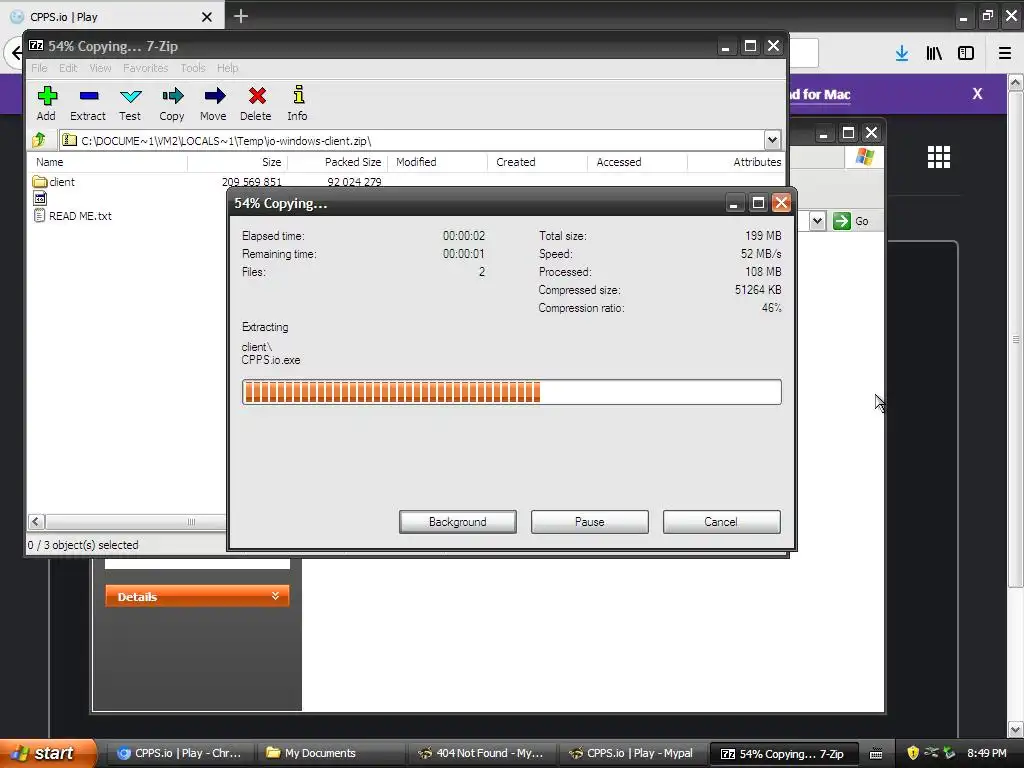Open the File menu in 7-Zip

point(39,68)
